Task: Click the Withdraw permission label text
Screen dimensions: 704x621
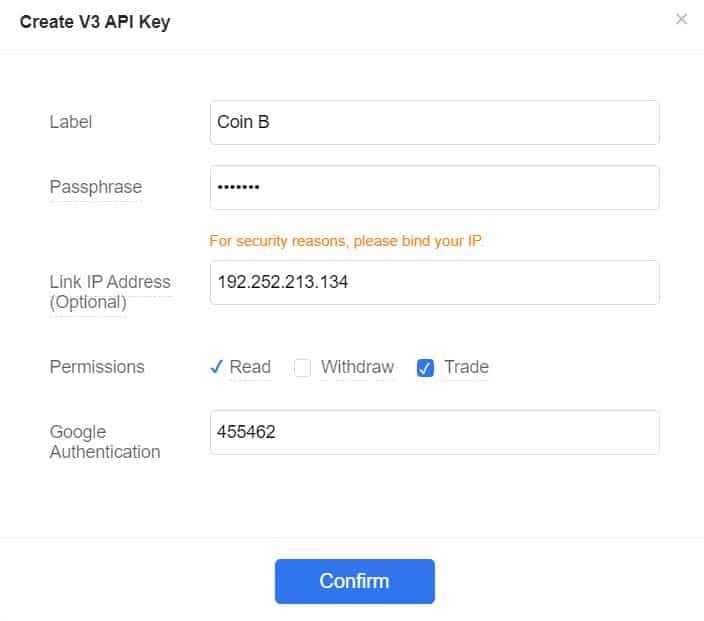Action: click(x=357, y=367)
